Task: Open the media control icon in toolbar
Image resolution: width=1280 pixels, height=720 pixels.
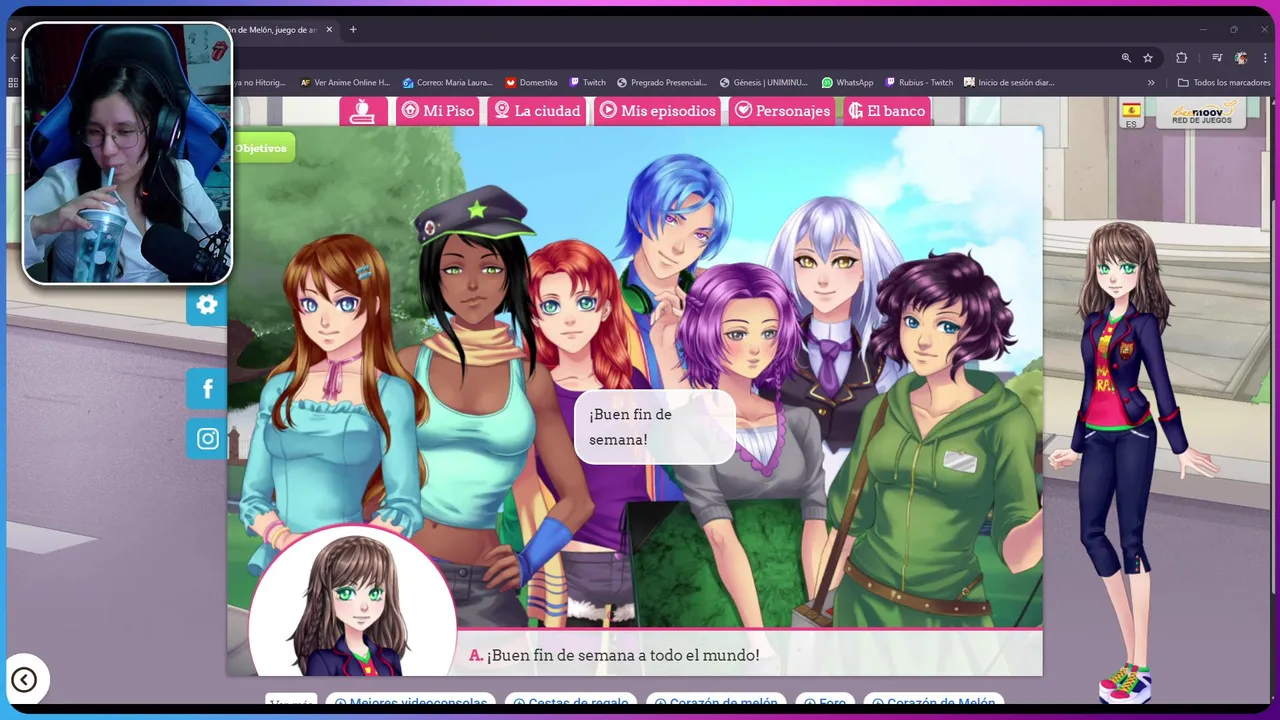Action: tap(1217, 58)
